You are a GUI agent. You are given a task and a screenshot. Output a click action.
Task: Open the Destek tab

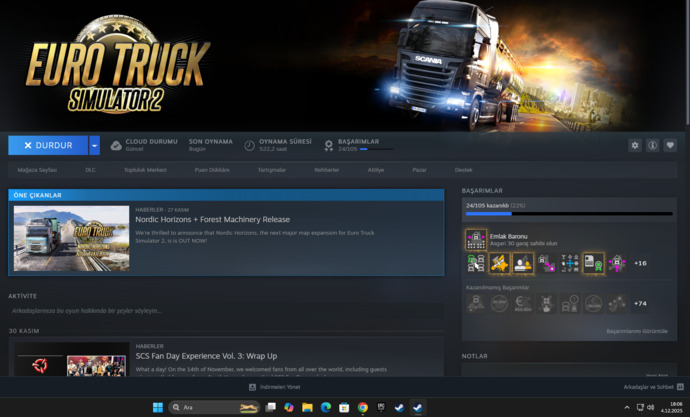click(x=463, y=170)
